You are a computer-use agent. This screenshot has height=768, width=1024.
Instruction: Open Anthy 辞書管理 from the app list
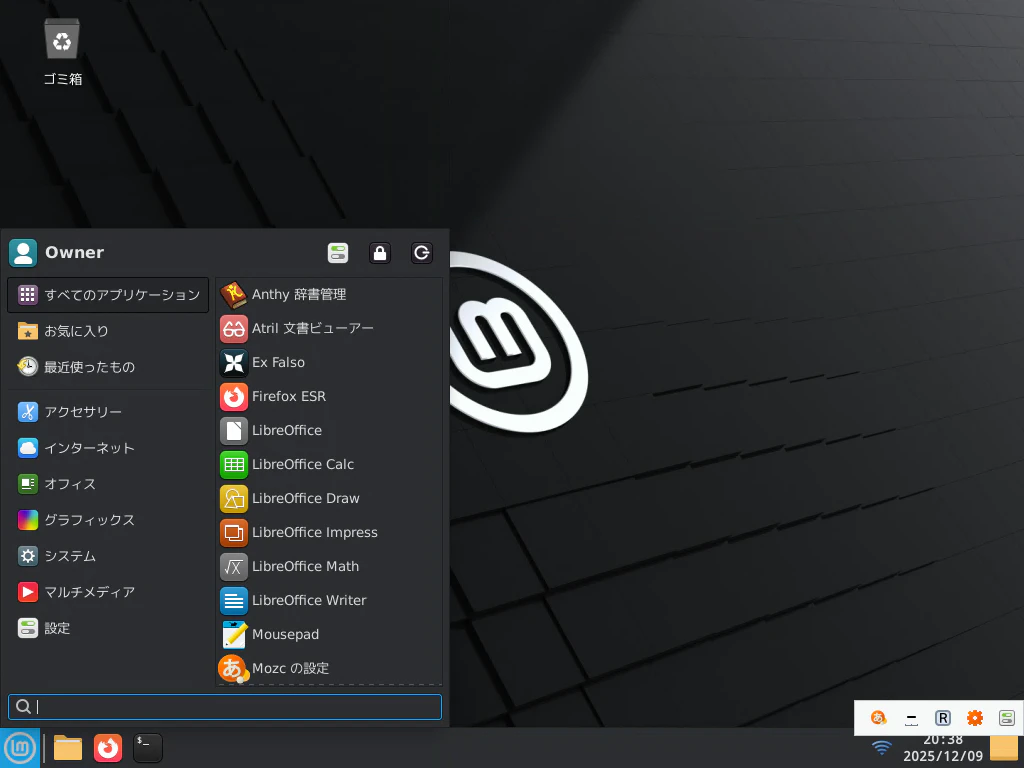329,295
